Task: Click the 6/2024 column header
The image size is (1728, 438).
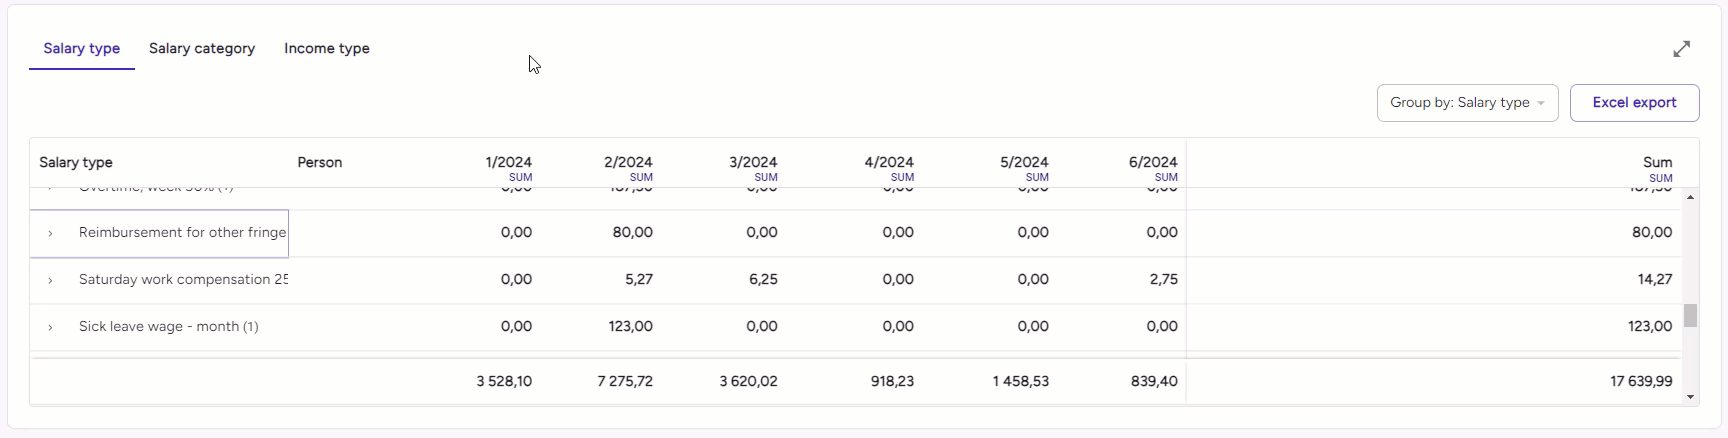Action: 1152,162
